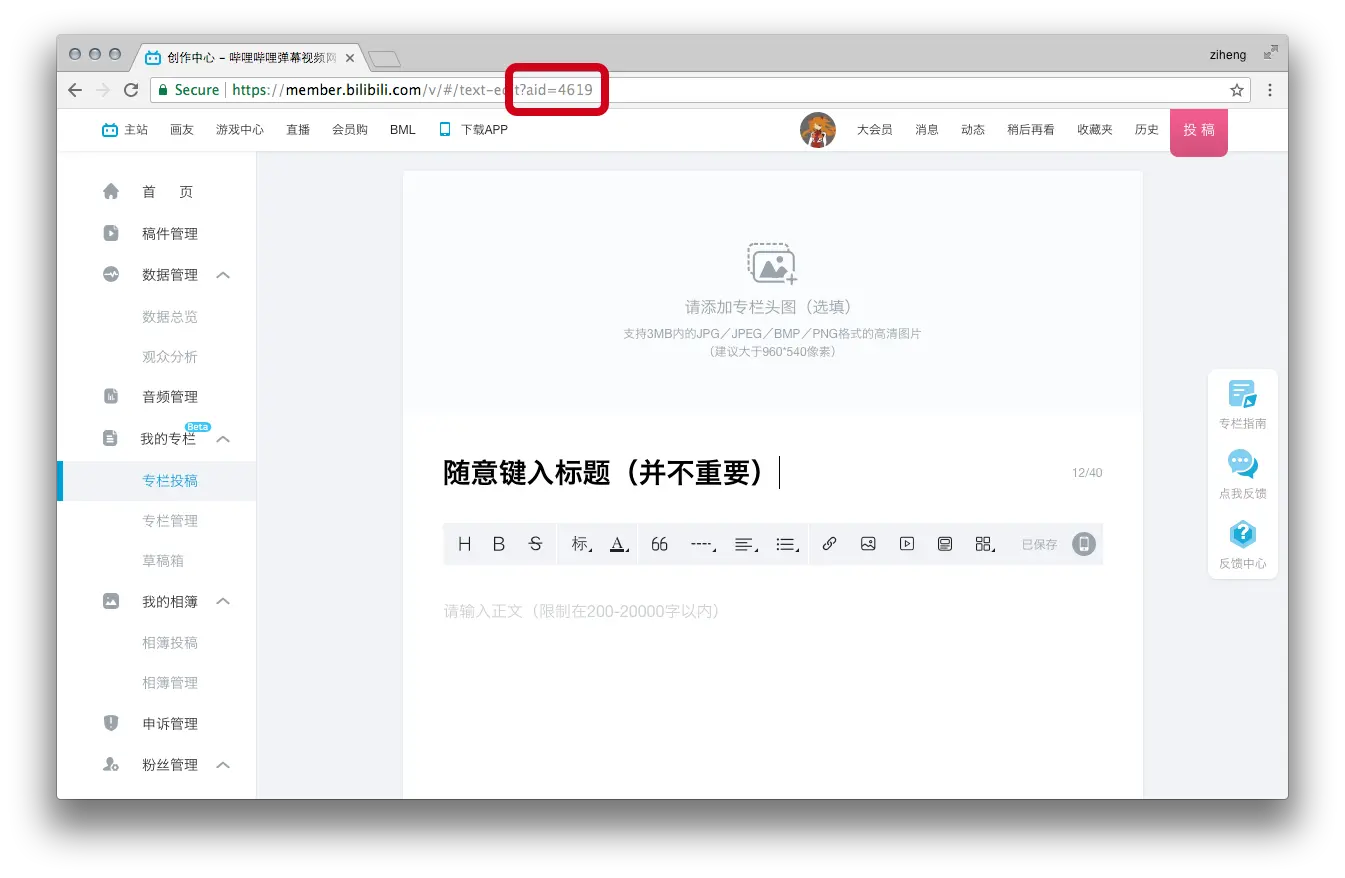Image resolution: width=1345 pixels, height=878 pixels.
Task: Open 相簿投稿 in the sidebar
Action: (170, 643)
